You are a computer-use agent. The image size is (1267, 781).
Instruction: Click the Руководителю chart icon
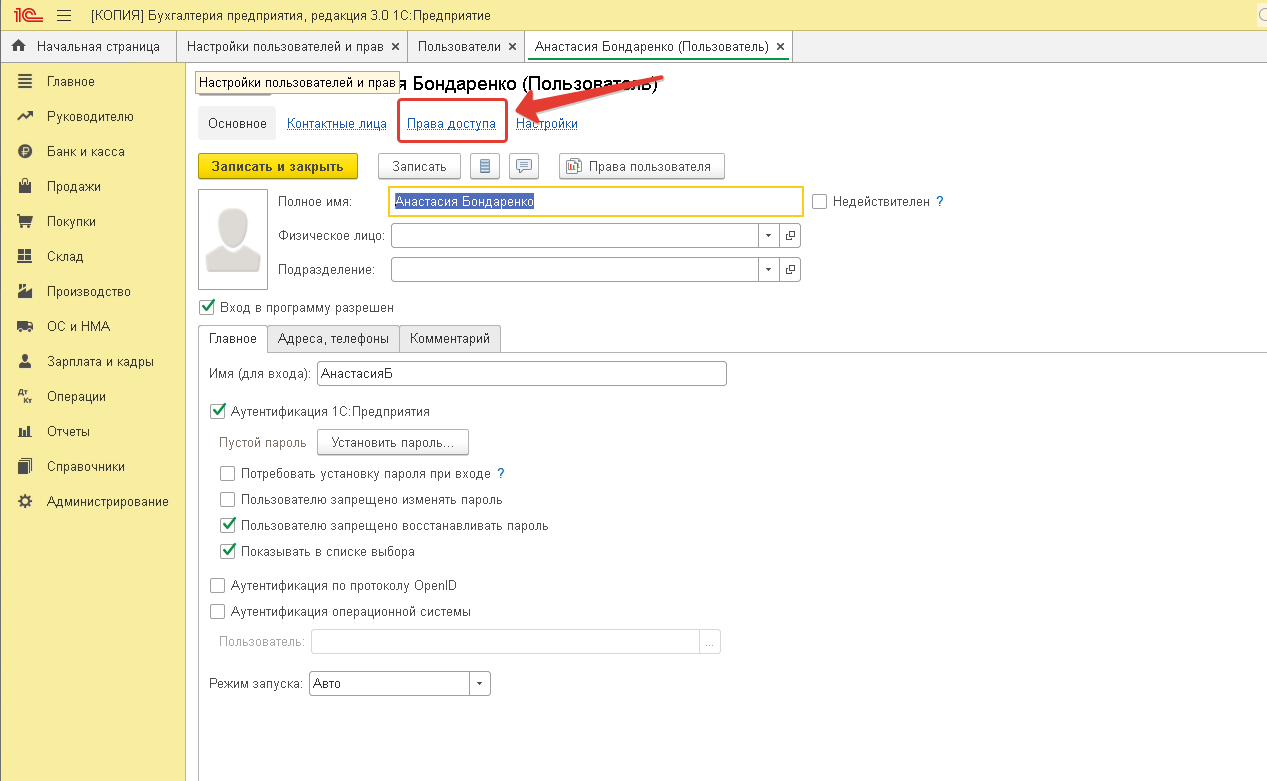[x=26, y=116]
